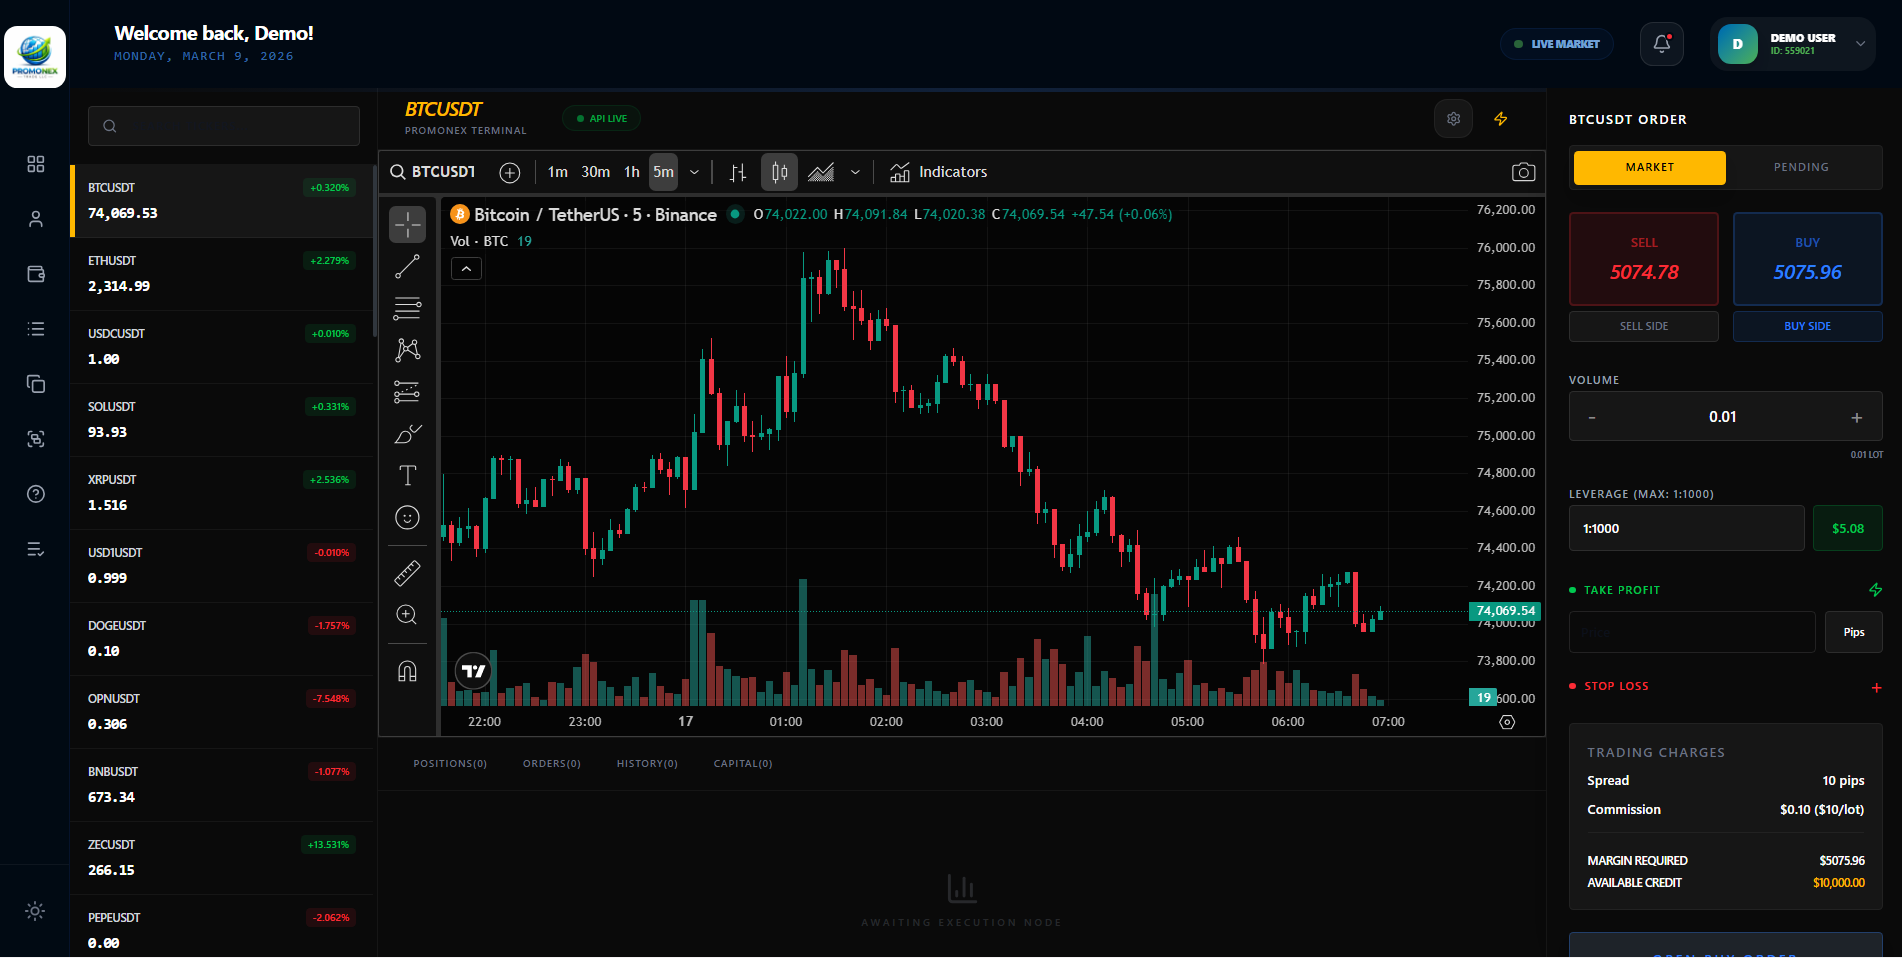Screen dimensions: 1902x958
Task: Toggle the Pips unit for take profit
Action: click(1853, 632)
